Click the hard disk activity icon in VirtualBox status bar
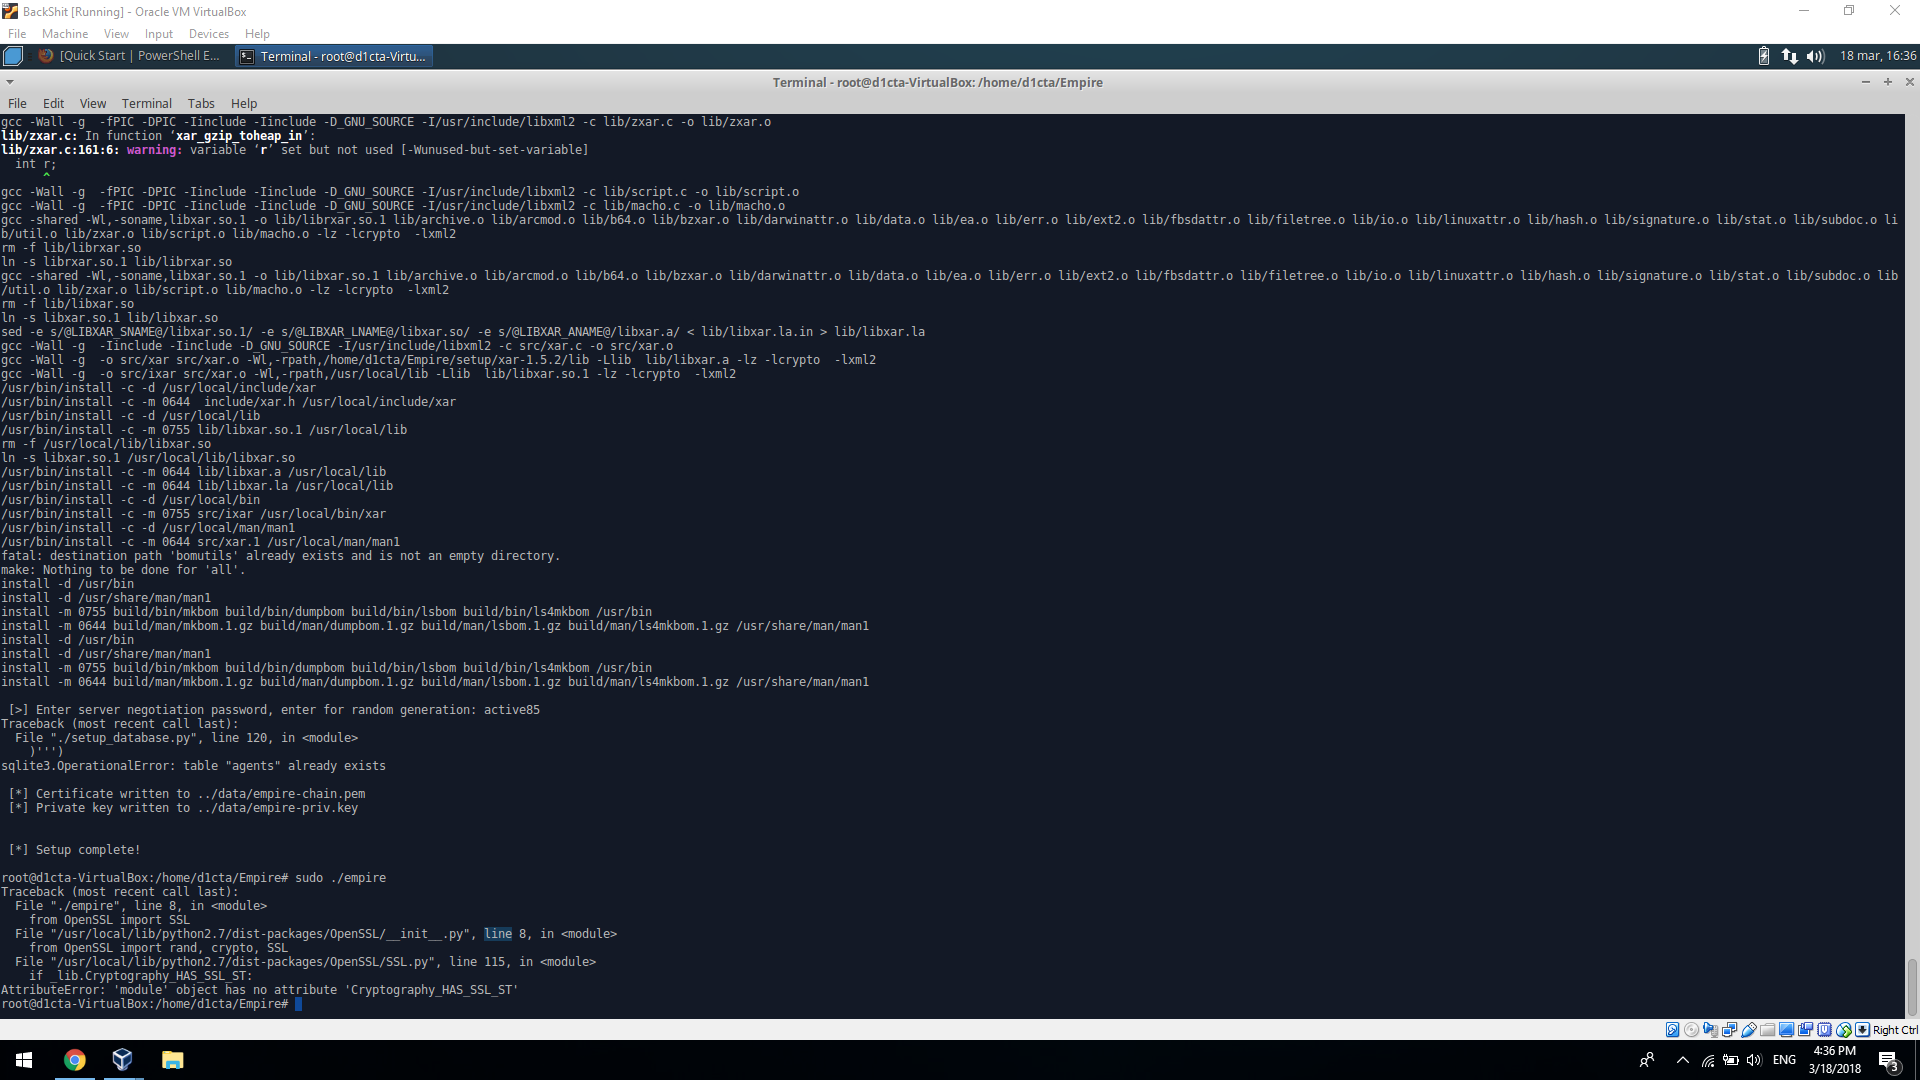Screen dimensions: 1920x1080 (1673, 1029)
